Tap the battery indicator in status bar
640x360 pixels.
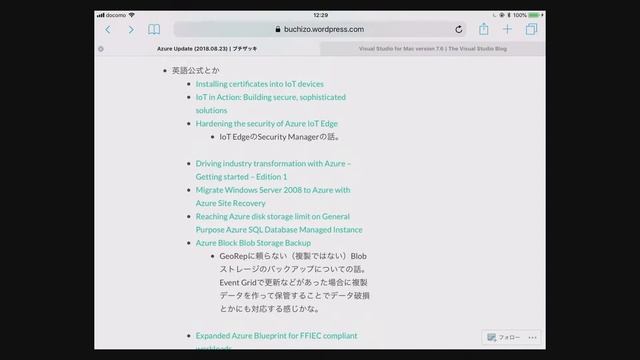pyautogui.click(x=533, y=15)
